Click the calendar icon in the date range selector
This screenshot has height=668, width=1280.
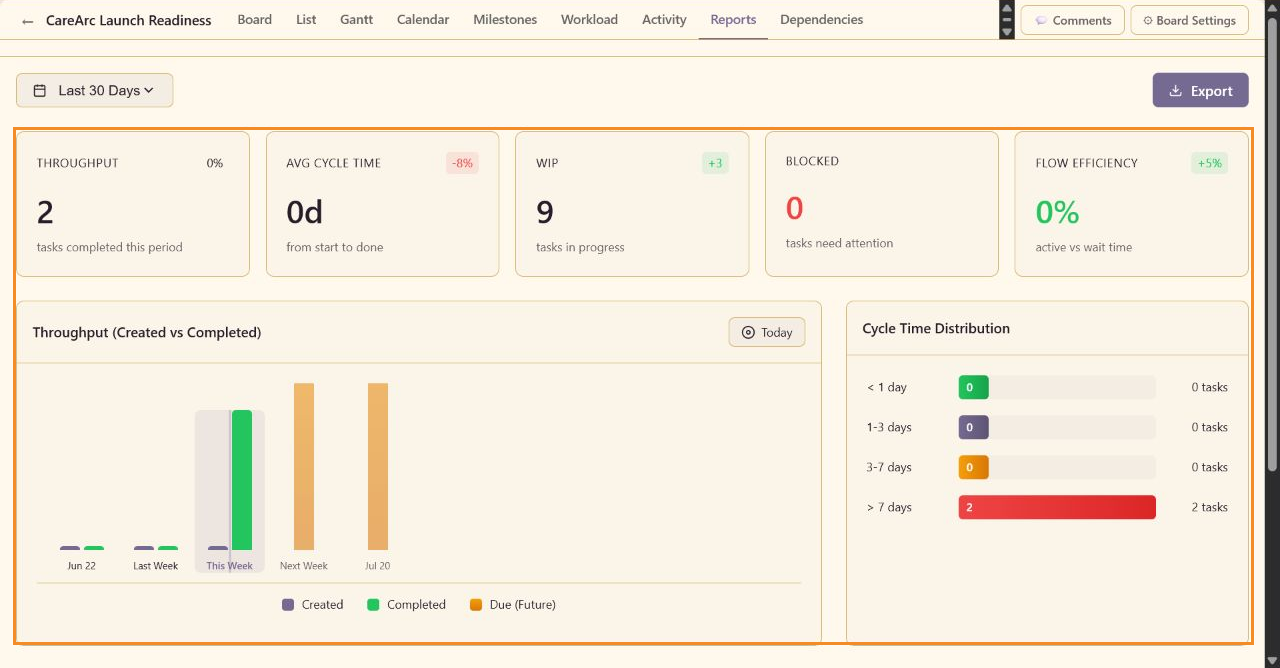coord(40,90)
